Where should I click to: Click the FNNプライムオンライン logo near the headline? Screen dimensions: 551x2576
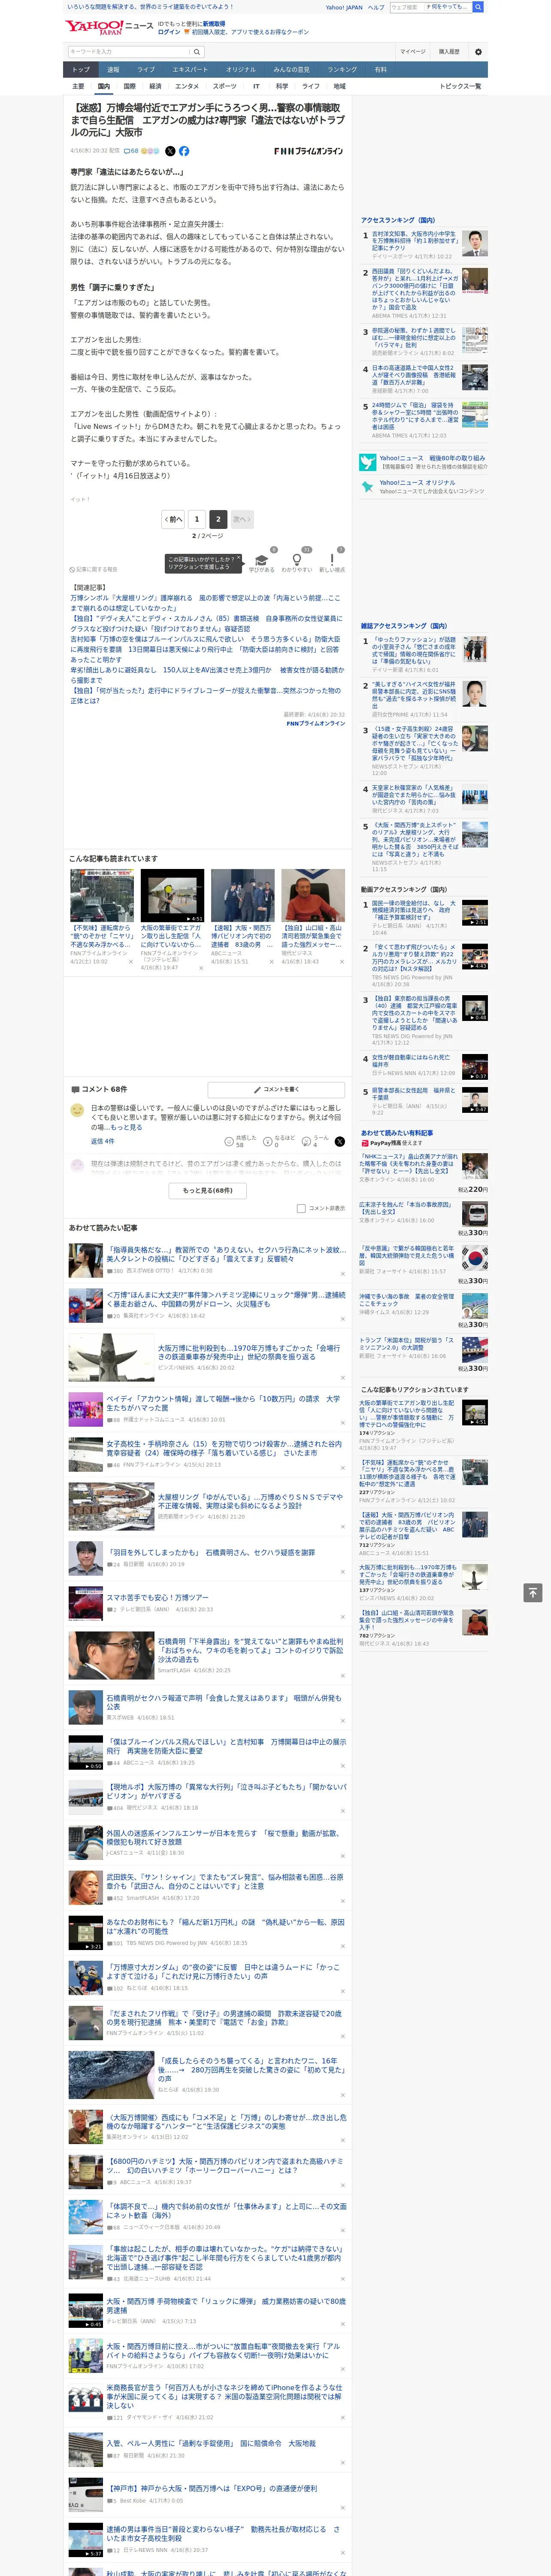pyautogui.click(x=308, y=151)
